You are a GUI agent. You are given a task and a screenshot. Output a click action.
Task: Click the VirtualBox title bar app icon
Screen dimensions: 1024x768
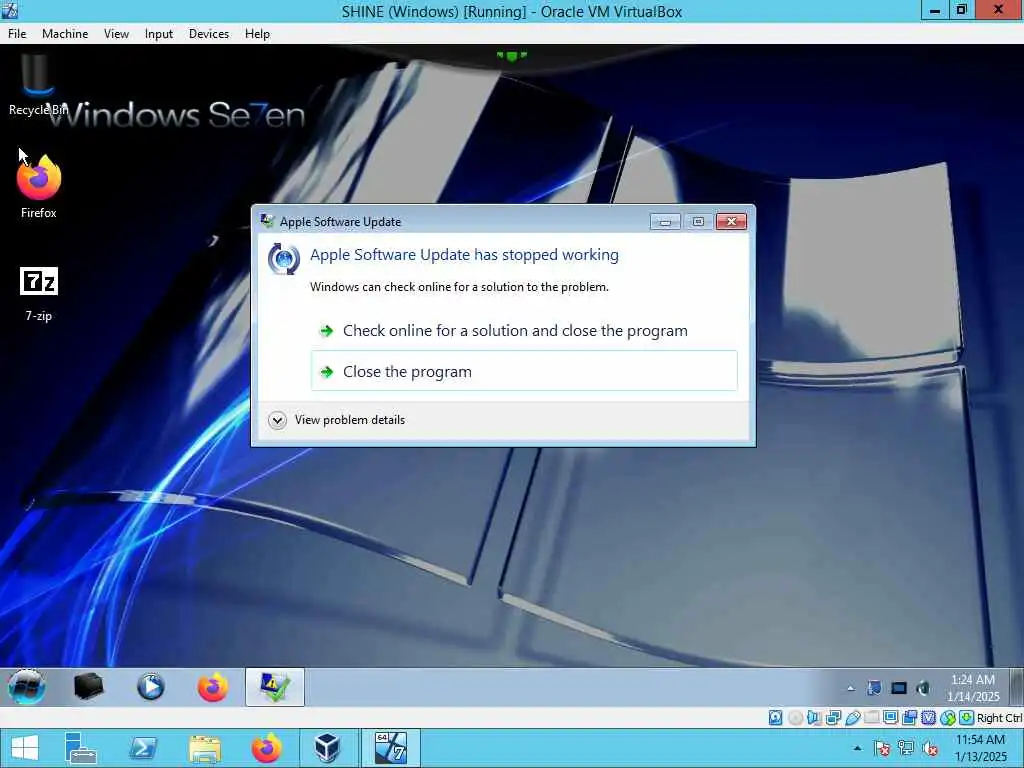point(10,10)
